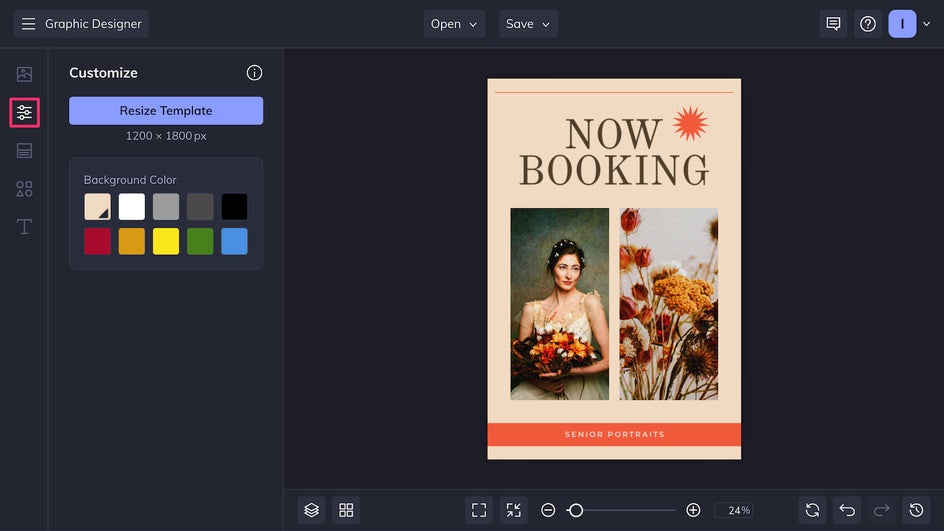Image resolution: width=944 pixels, height=531 pixels.
Task: Click the zoom out minus icon
Action: 548,510
